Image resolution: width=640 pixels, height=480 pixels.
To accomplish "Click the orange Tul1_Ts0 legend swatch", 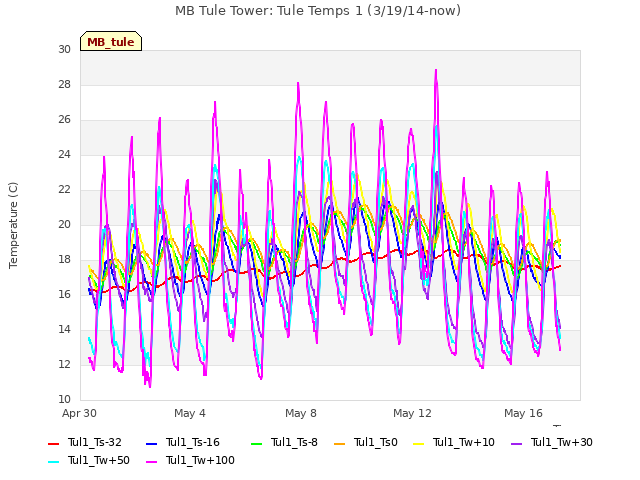I will pyautogui.click(x=339, y=443).
